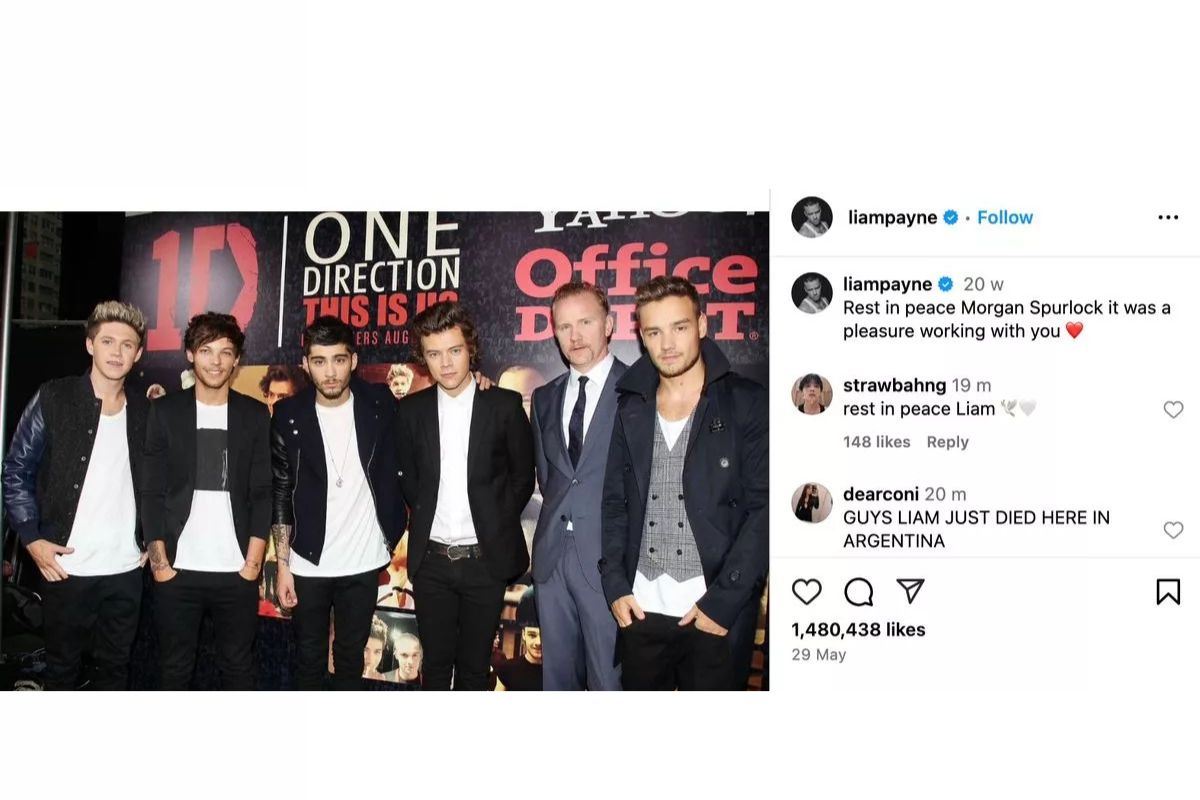Open the One Direction group photo
1200x800 pixels.
[x=384, y=451]
